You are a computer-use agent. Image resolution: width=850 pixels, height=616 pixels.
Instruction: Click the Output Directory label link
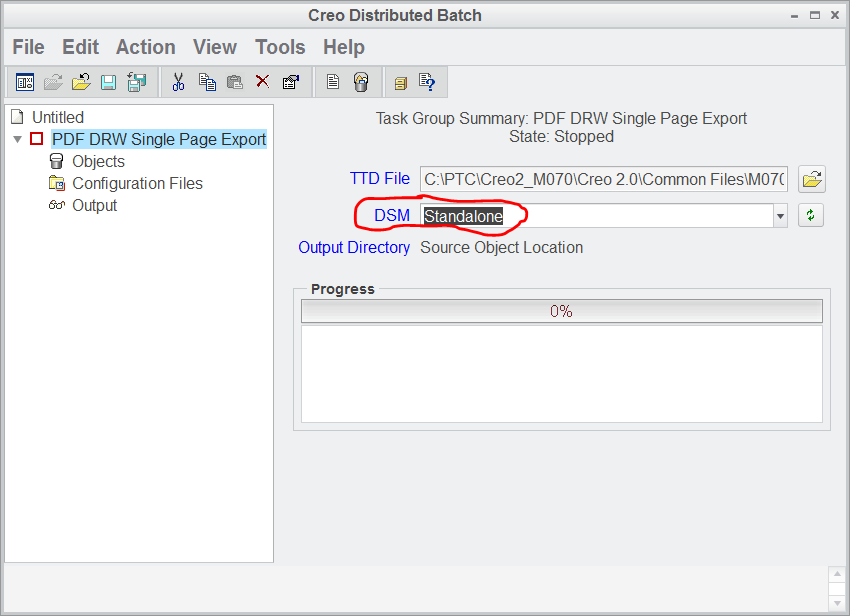[x=354, y=247]
